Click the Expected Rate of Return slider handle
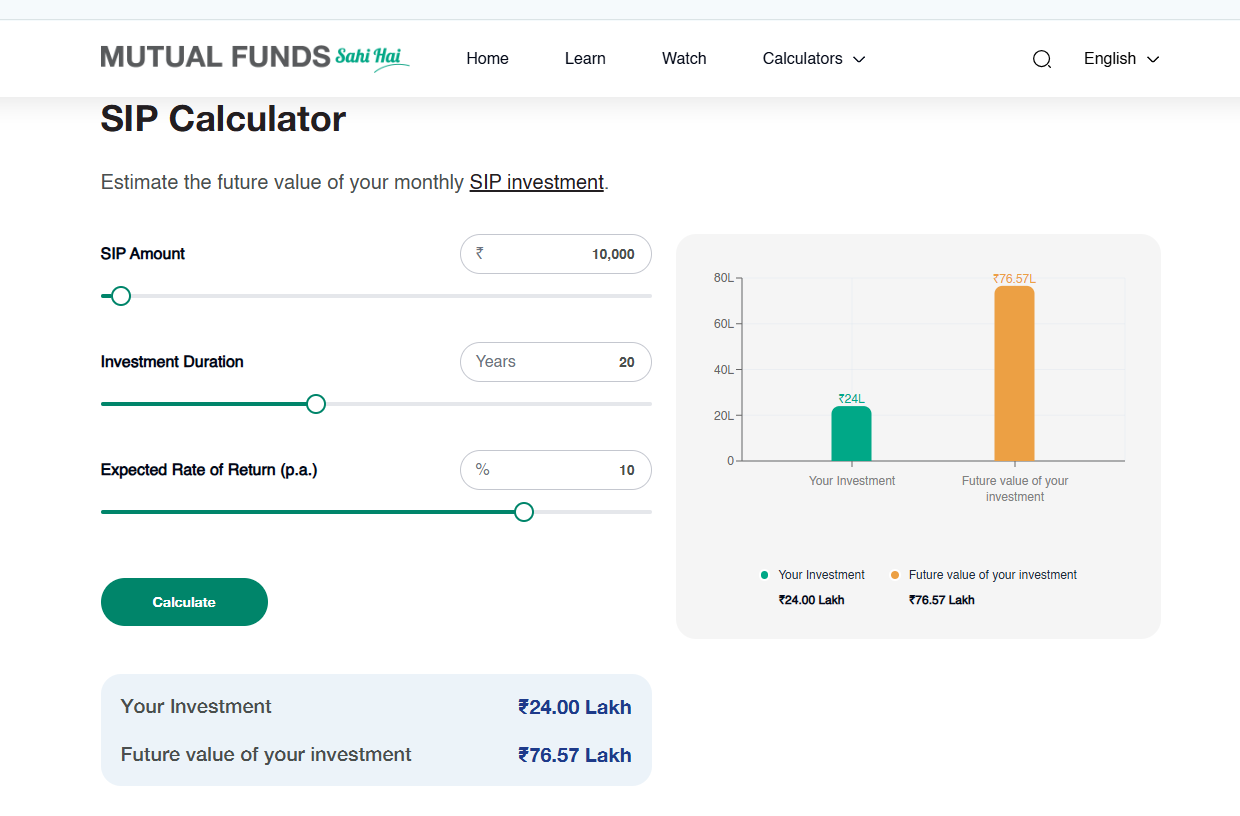Screen dimensions: 1240x816 tap(524, 512)
